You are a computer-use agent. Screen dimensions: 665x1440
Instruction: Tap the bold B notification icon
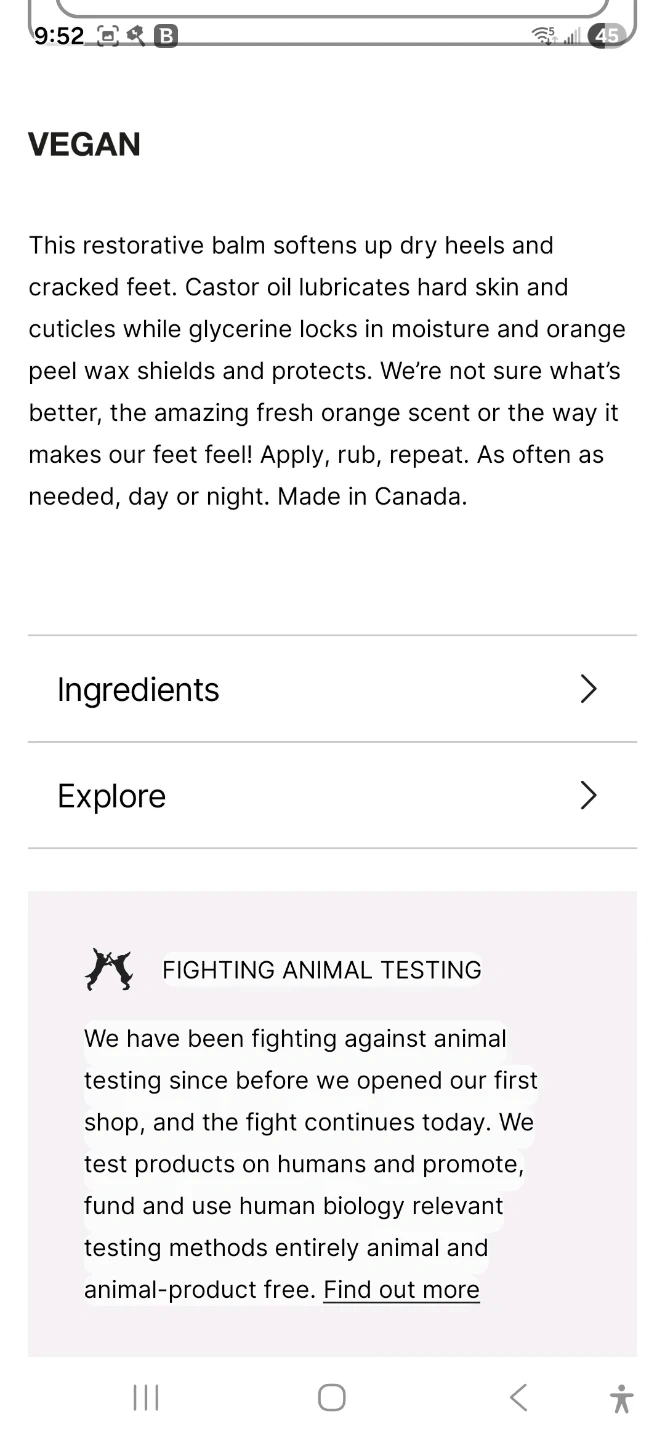(x=166, y=36)
